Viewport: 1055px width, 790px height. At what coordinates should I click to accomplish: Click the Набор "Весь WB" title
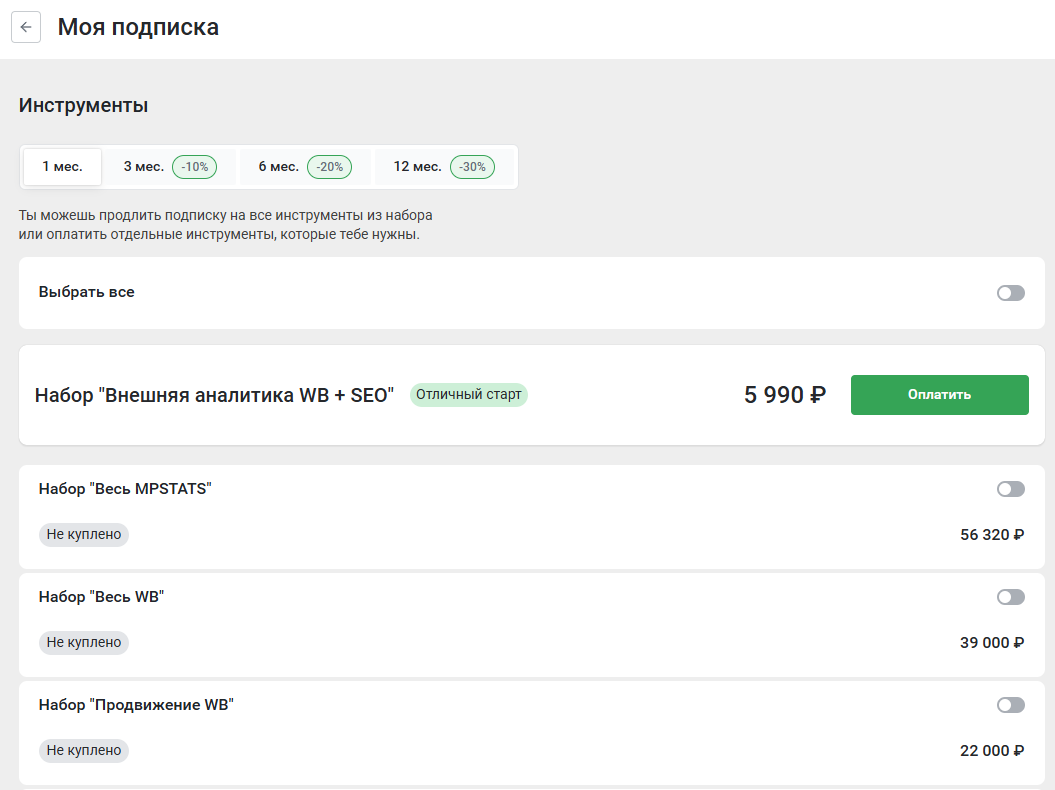coord(102,597)
